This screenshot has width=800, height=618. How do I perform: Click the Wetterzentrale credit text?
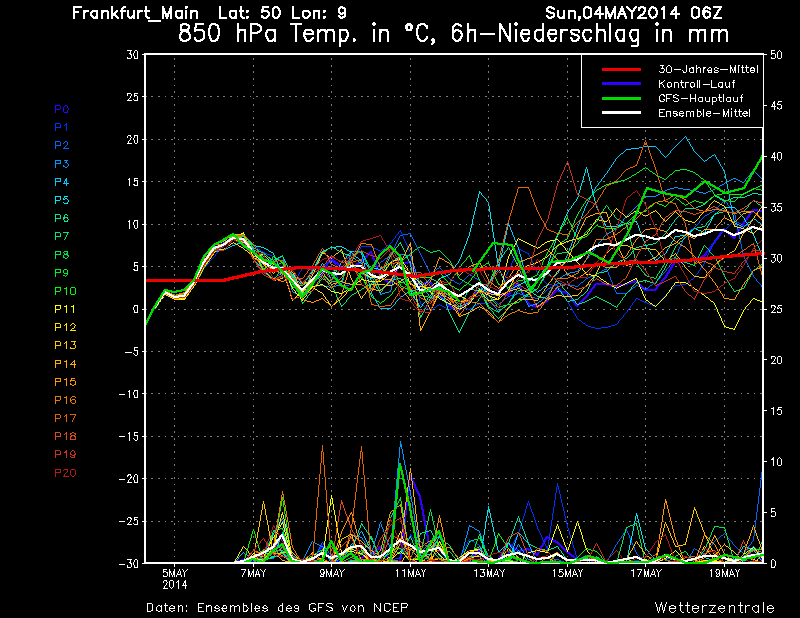[714, 608]
